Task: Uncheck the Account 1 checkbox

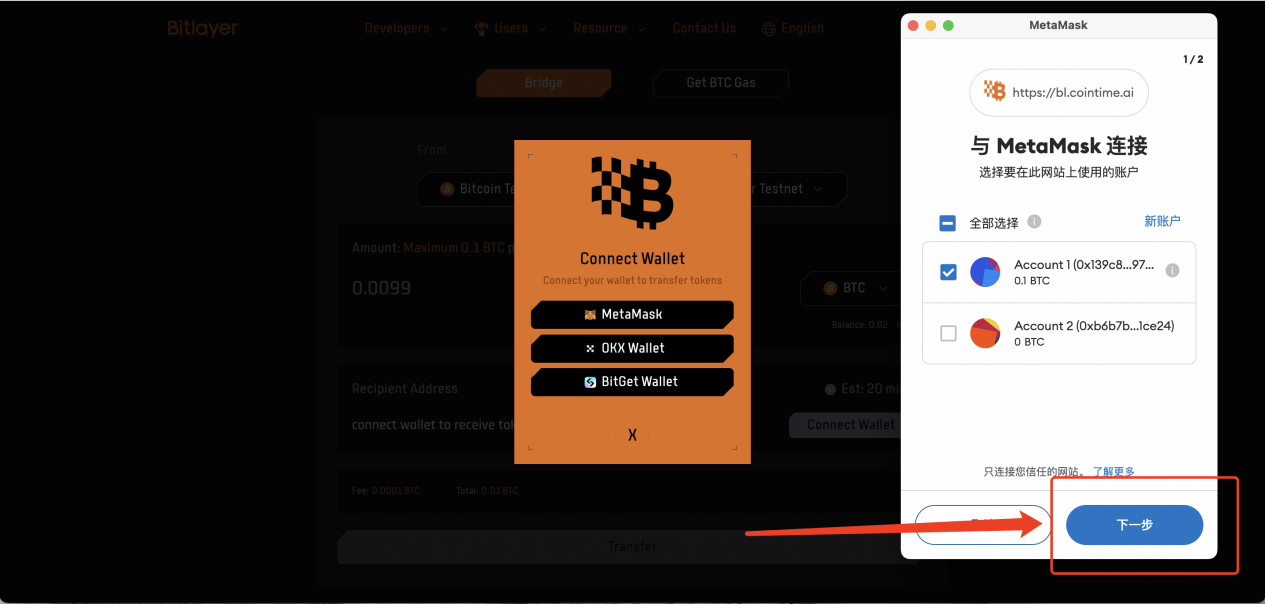Action: [948, 272]
